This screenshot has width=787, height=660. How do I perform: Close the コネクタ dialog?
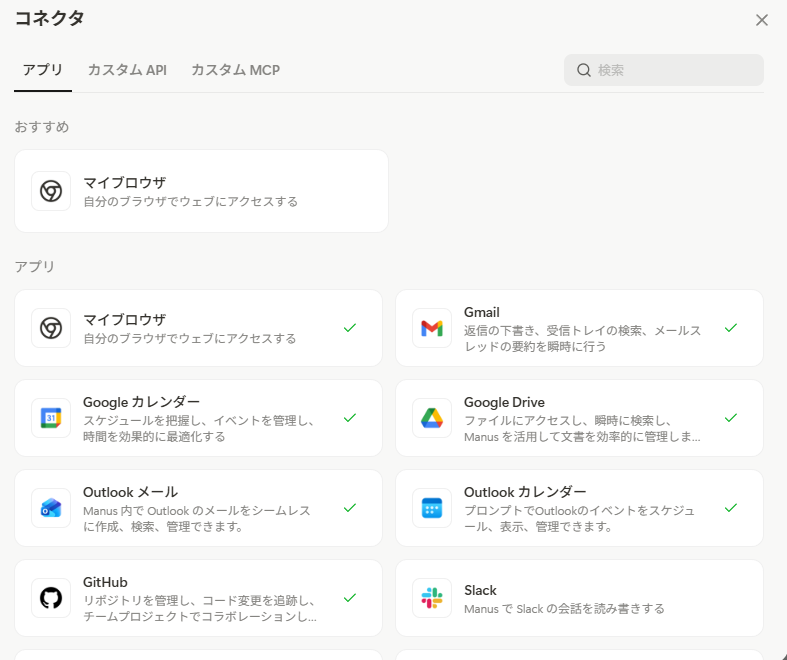762,20
